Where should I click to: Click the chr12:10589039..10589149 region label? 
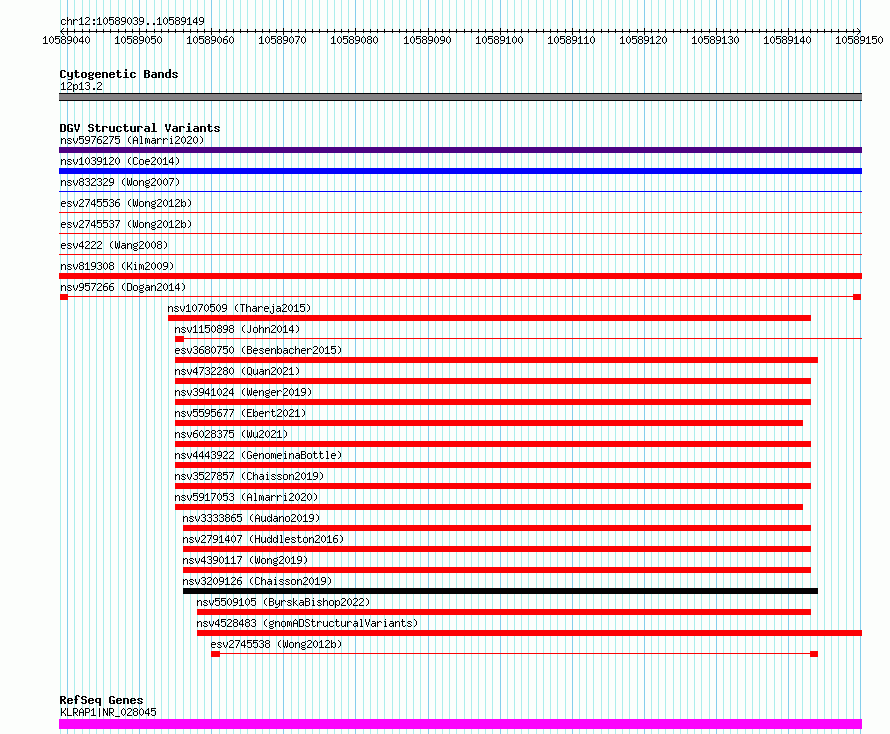[x=132, y=22]
